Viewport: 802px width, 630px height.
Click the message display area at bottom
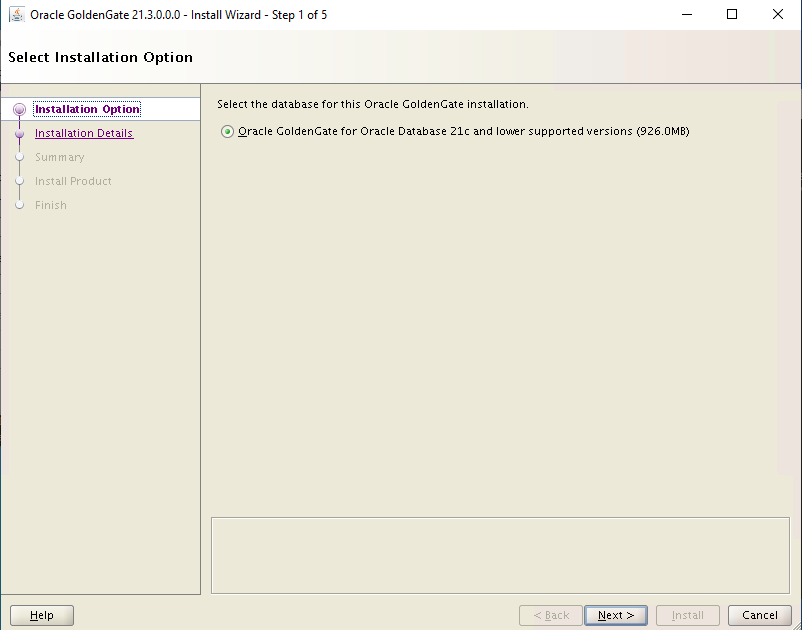point(500,555)
